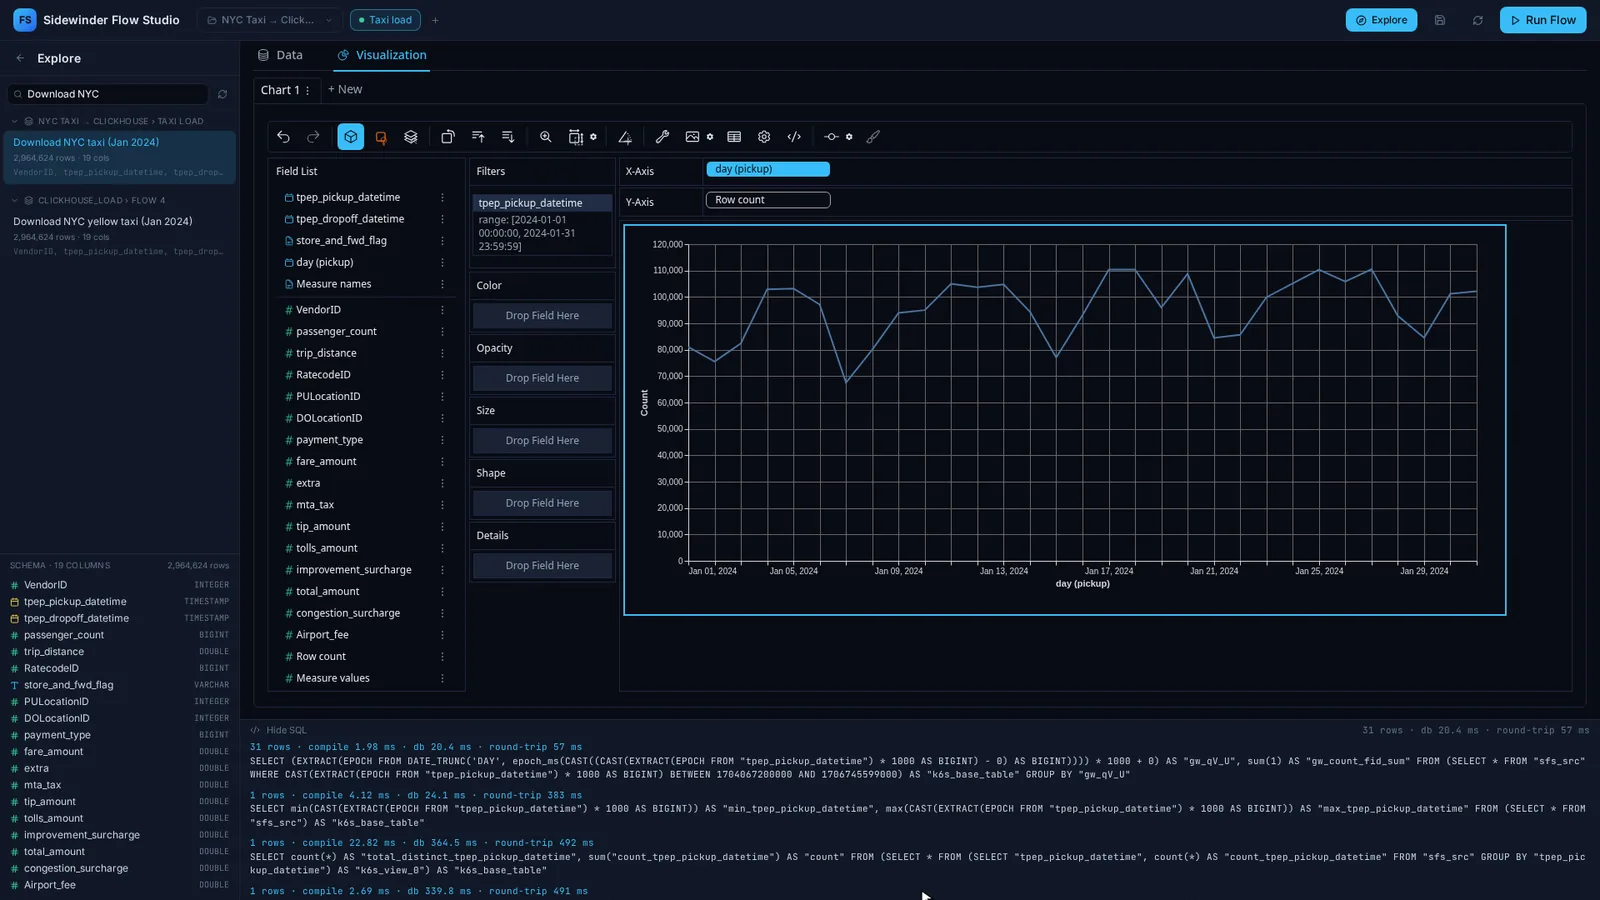Click the layout resize icon

[576, 137]
